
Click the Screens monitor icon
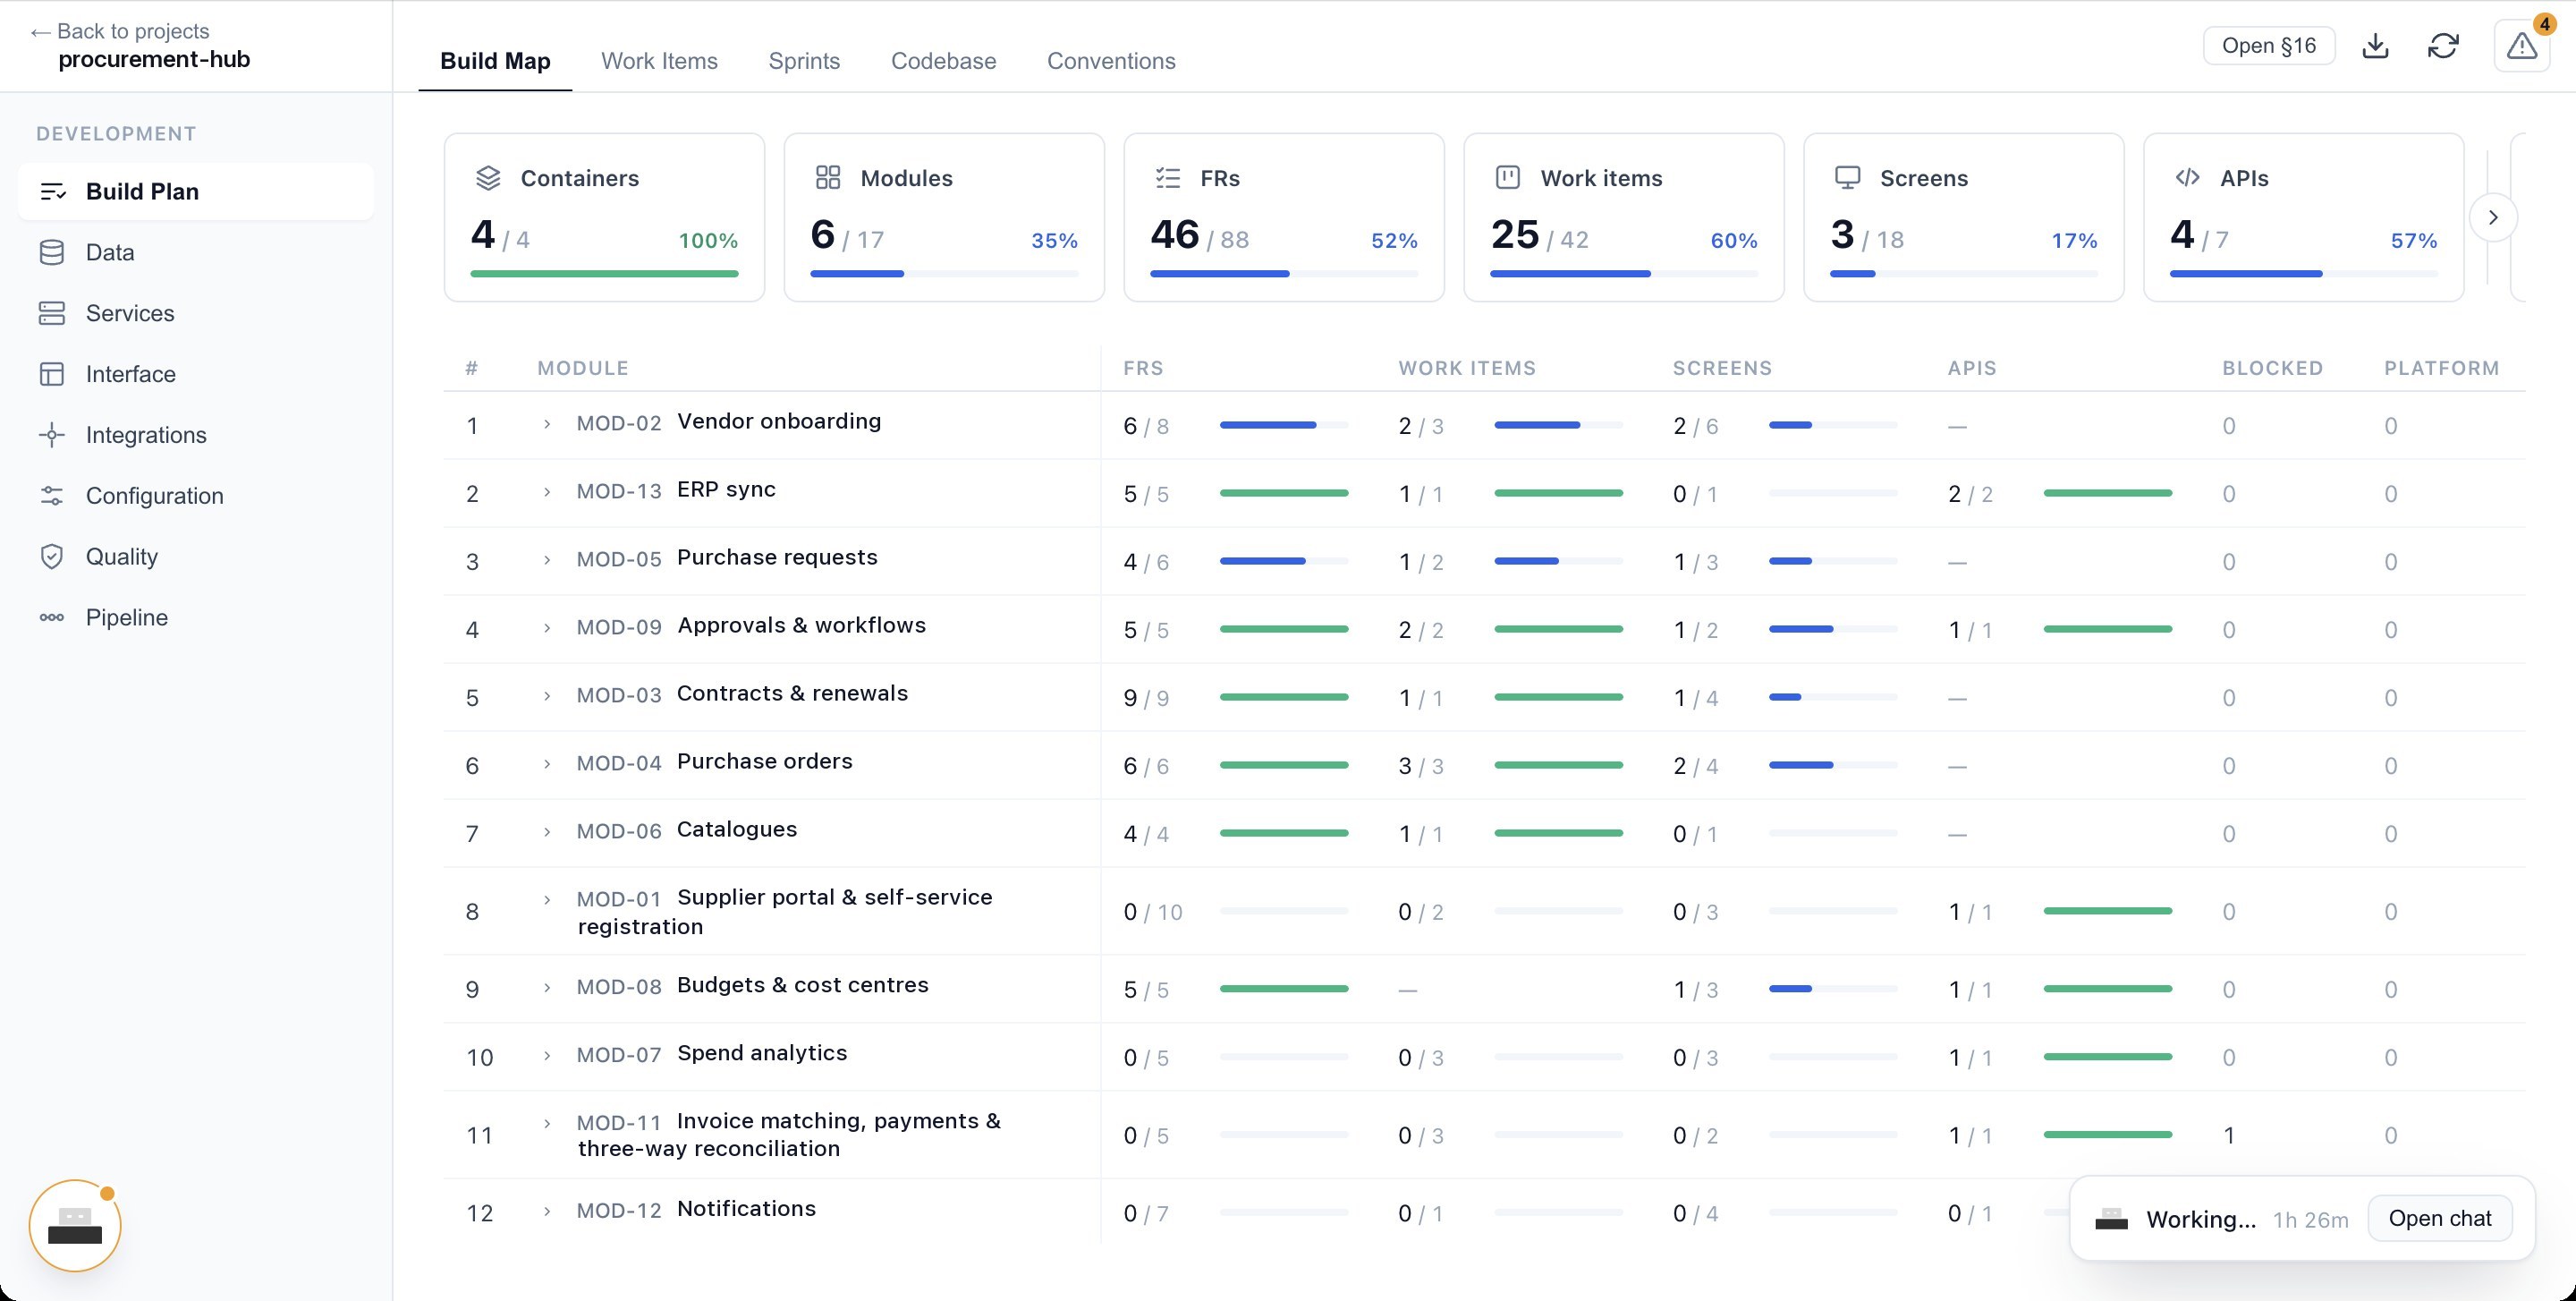point(1847,178)
